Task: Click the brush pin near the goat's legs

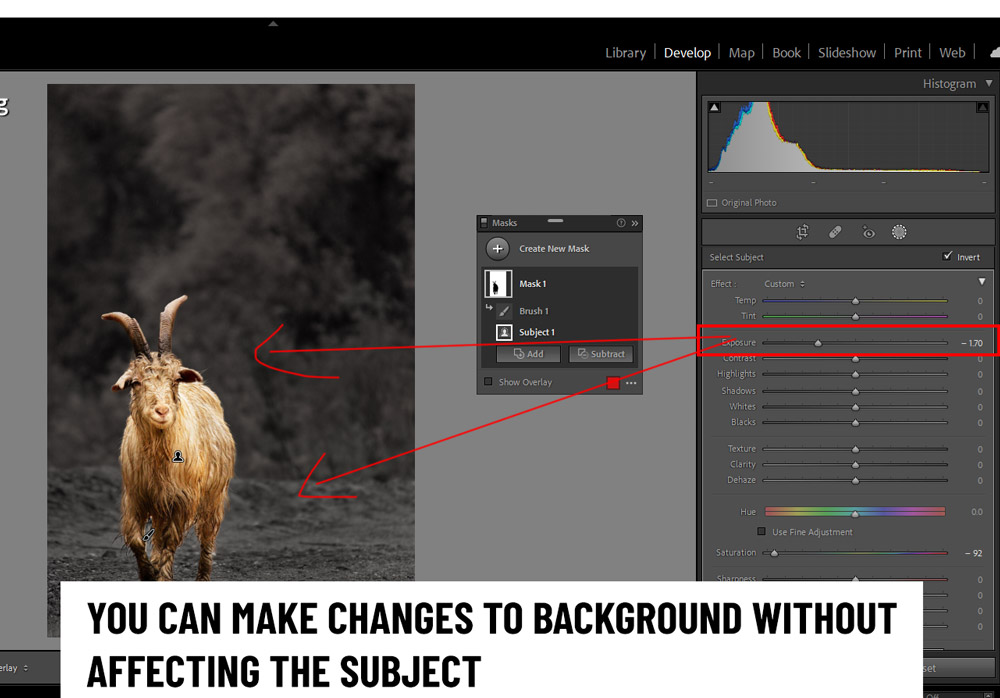Action: click(148, 534)
